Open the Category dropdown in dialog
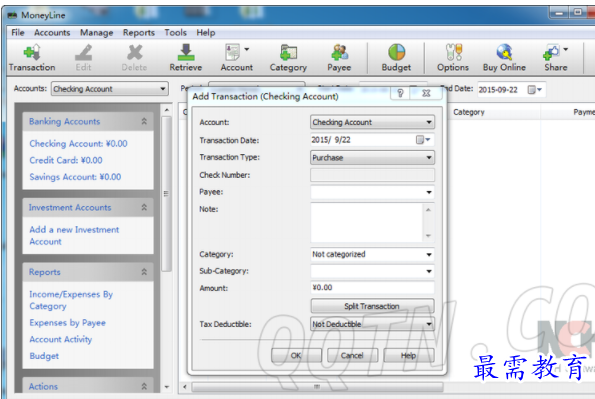The width and height of the screenshot is (595, 399). pyautogui.click(x=372, y=254)
